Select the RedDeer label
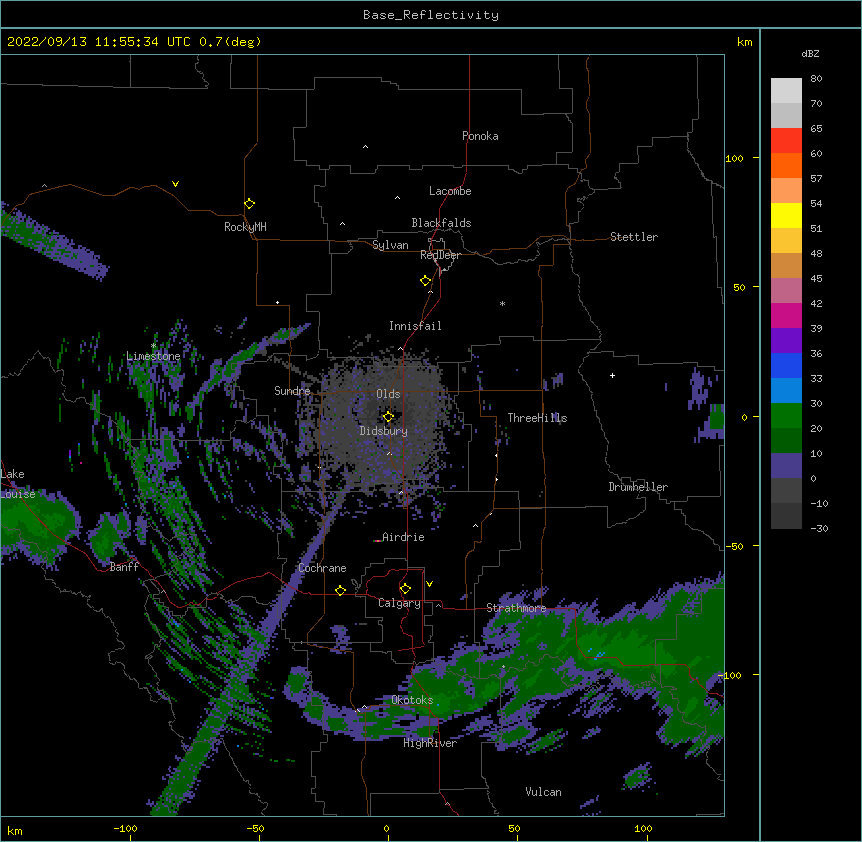862x842 pixels. tap(440, 255)
